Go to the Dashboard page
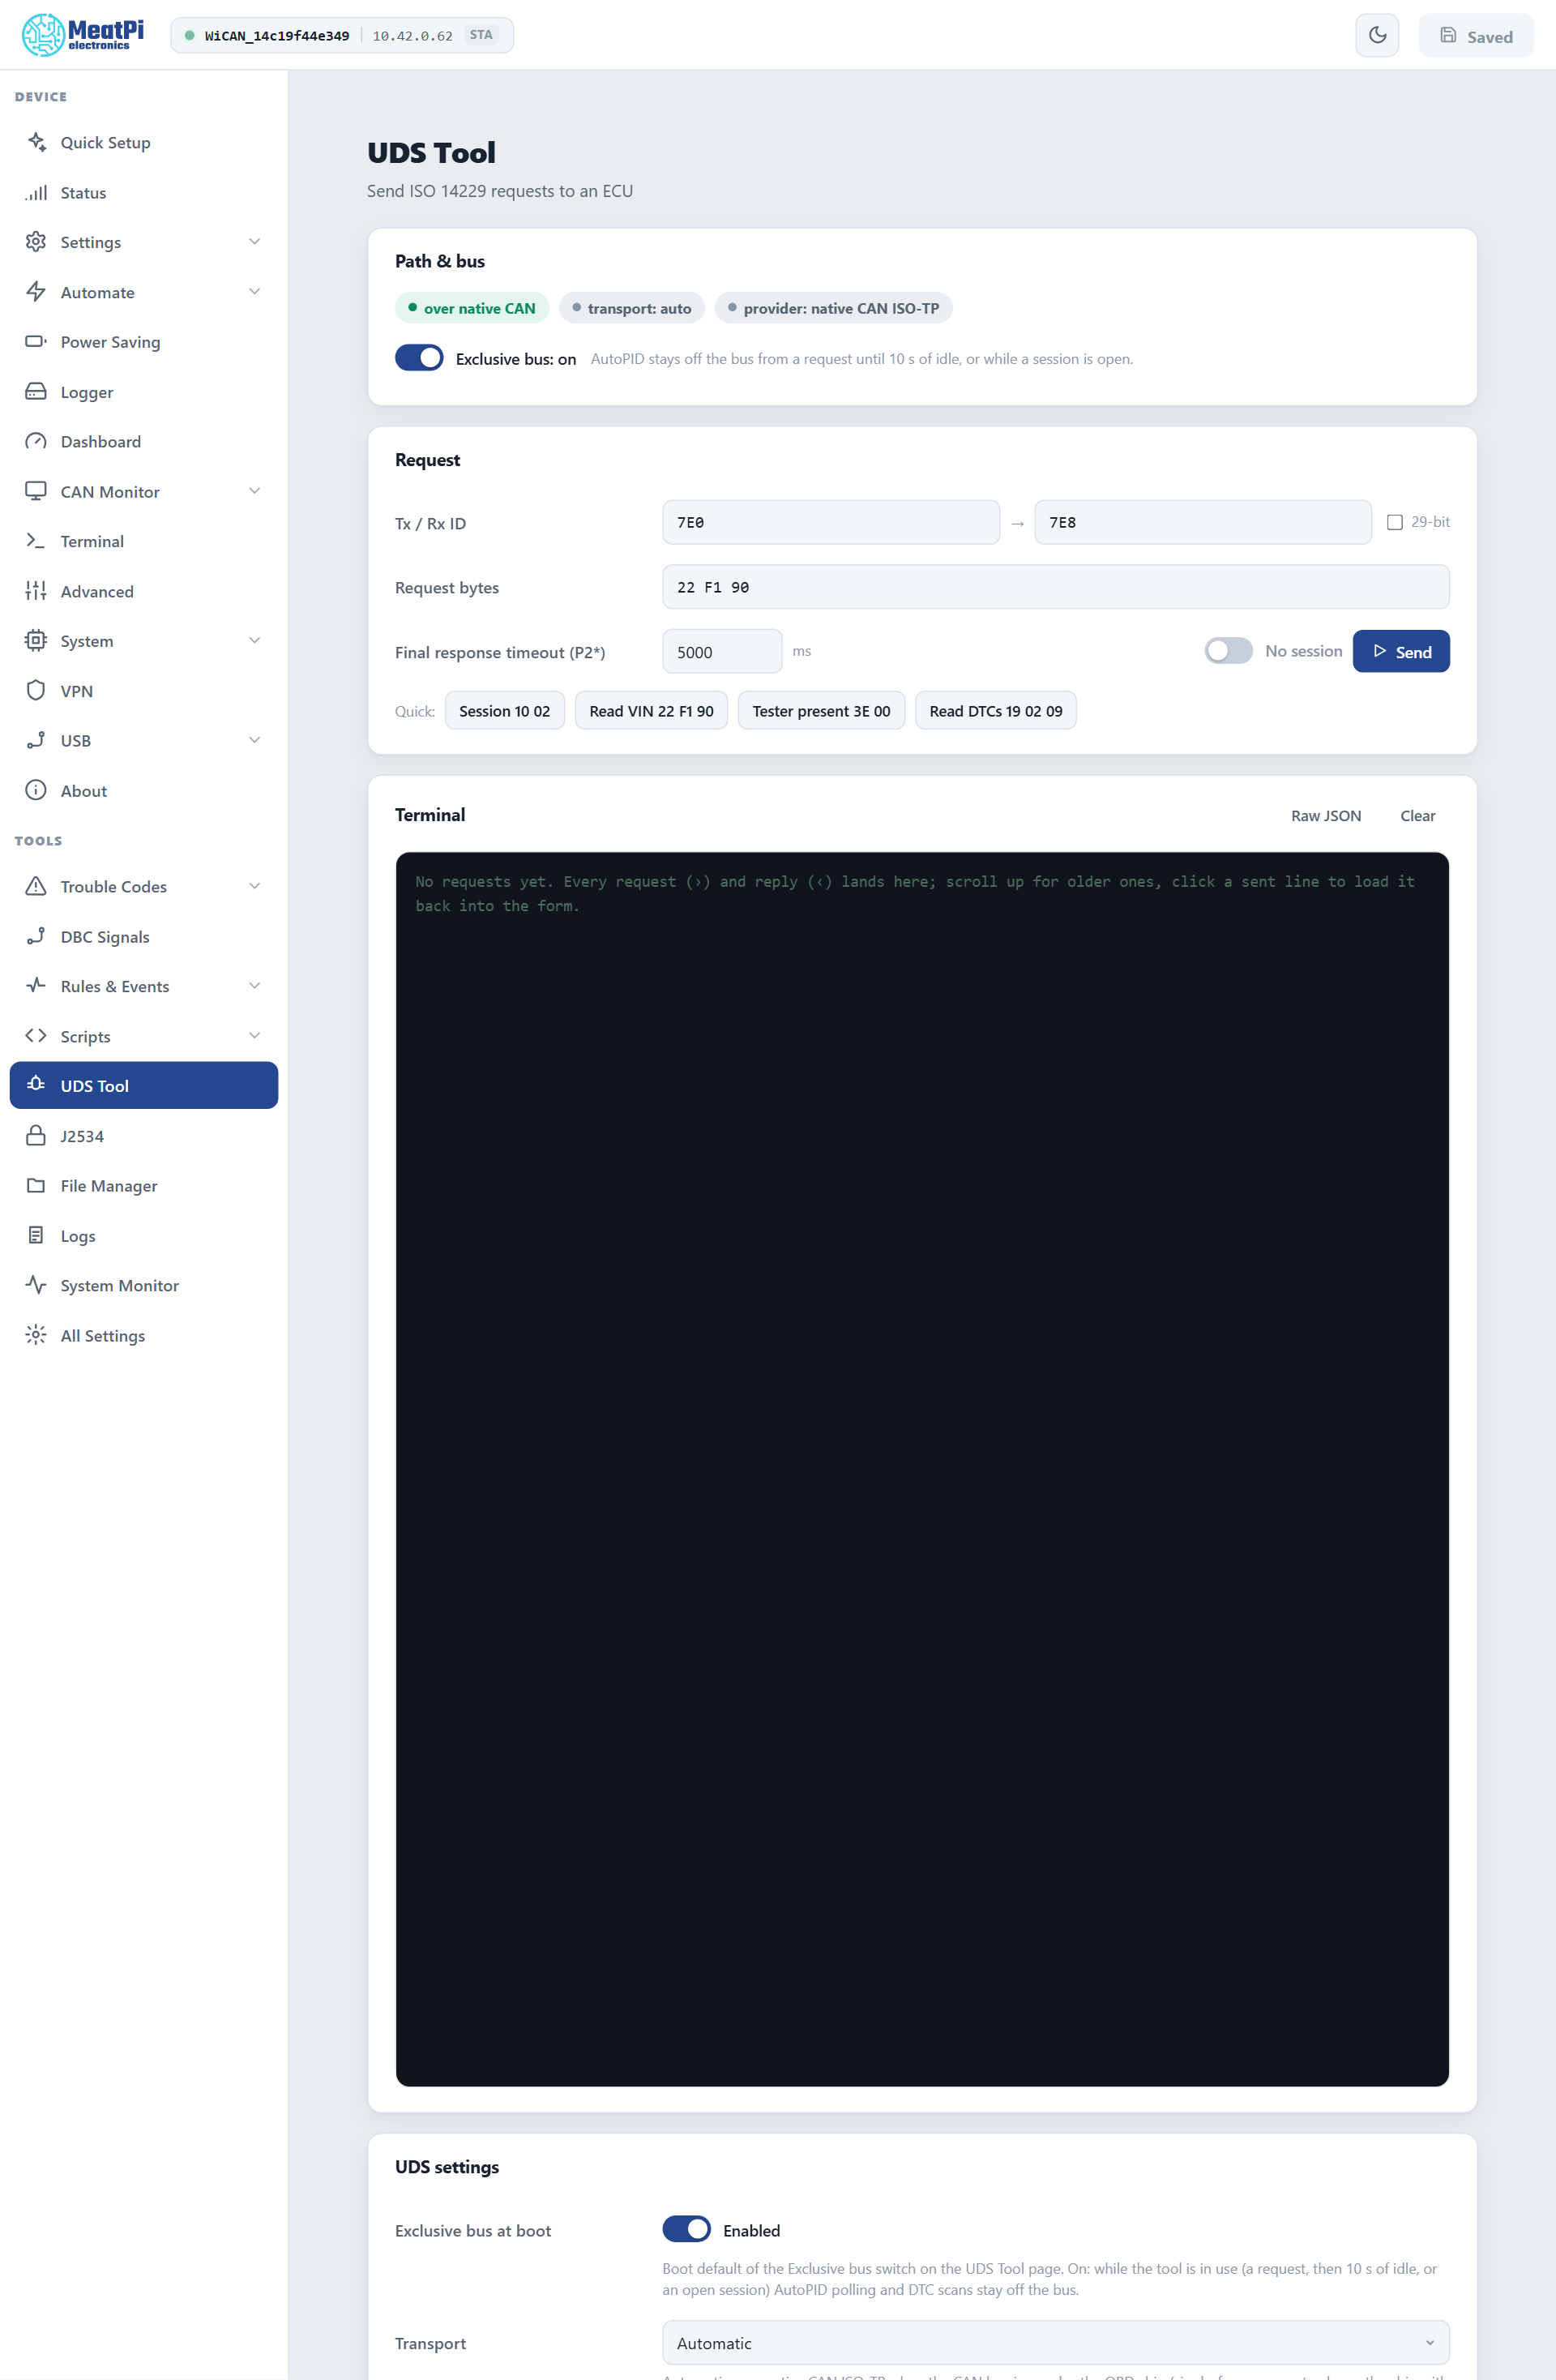This screenshot has width=1556, height=2380. pos(144,441)
